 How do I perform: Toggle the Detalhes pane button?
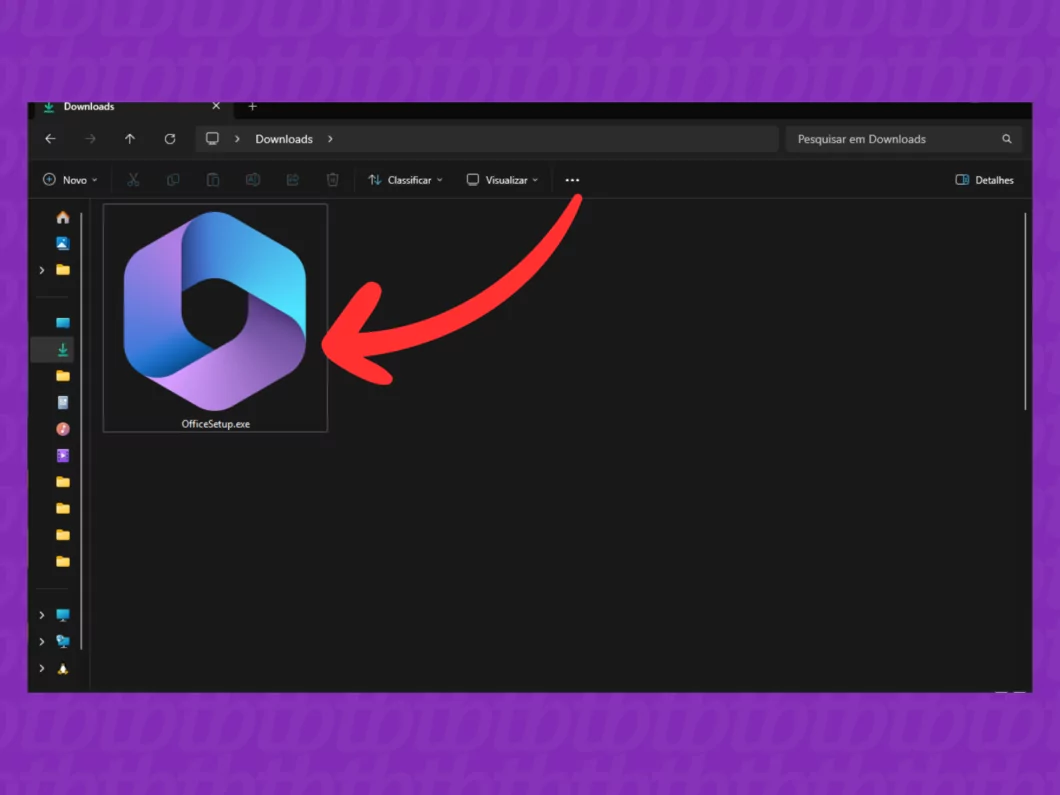(984, 180)
